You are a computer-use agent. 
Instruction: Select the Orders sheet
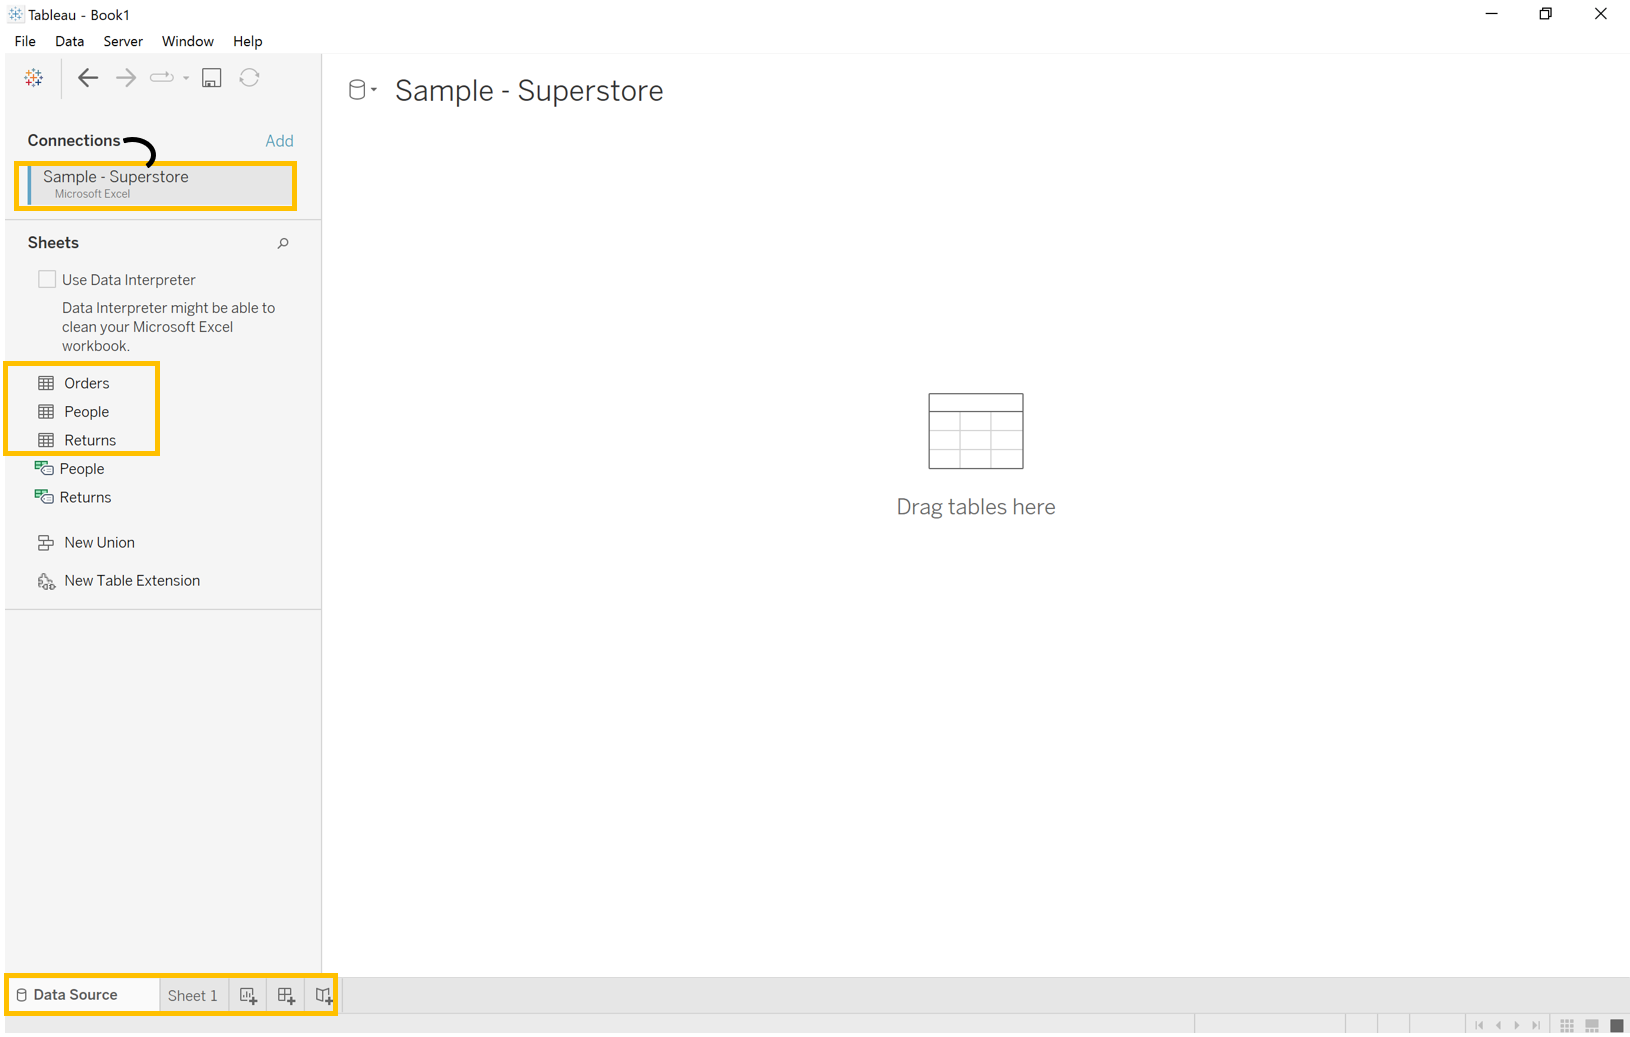[85, 382]
